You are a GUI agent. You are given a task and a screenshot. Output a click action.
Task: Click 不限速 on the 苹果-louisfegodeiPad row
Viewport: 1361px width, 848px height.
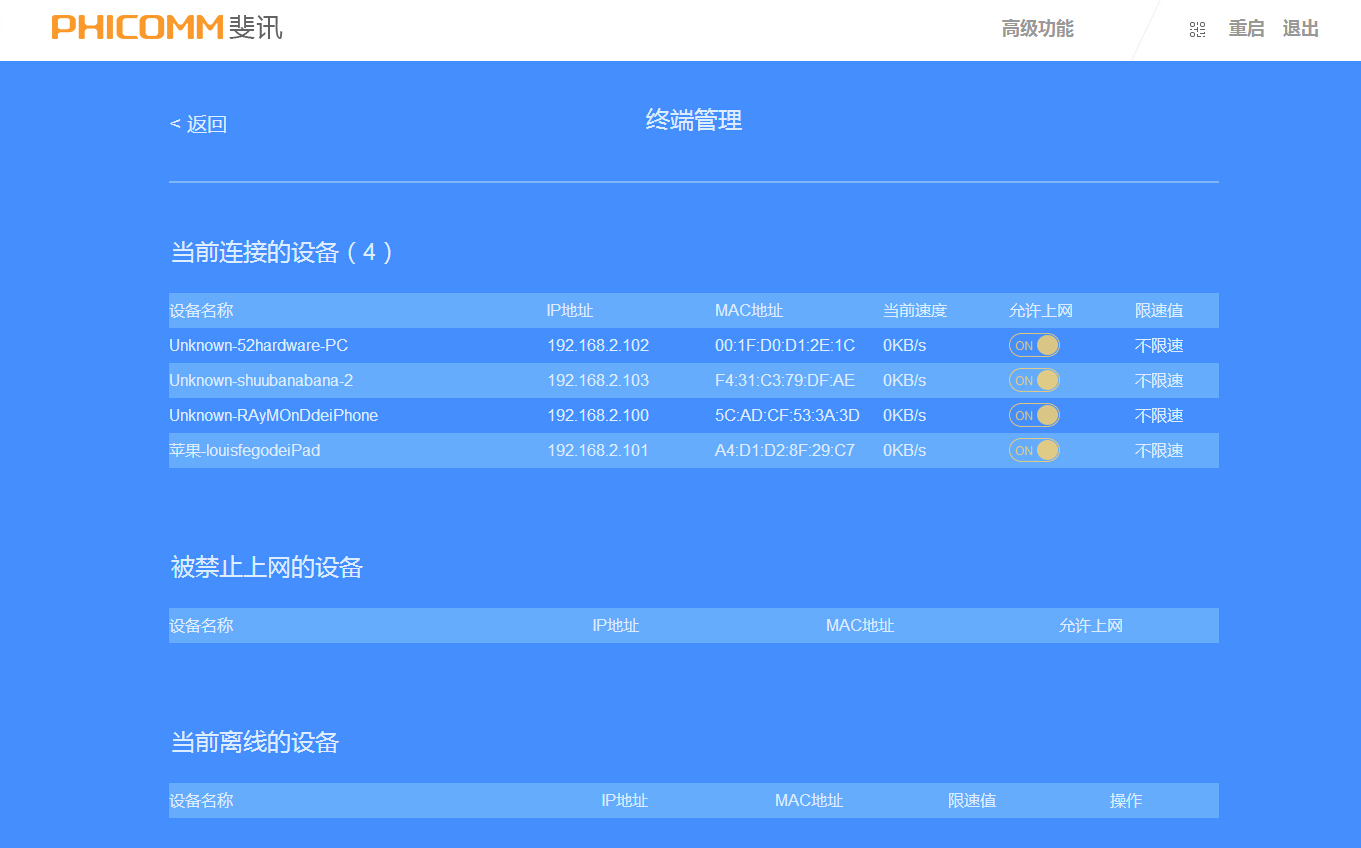1159,450
